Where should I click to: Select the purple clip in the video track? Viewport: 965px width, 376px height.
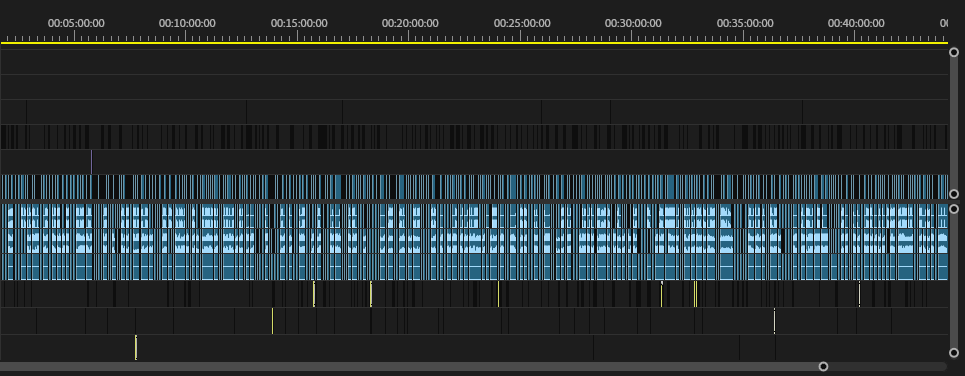[x=91, y=162]
